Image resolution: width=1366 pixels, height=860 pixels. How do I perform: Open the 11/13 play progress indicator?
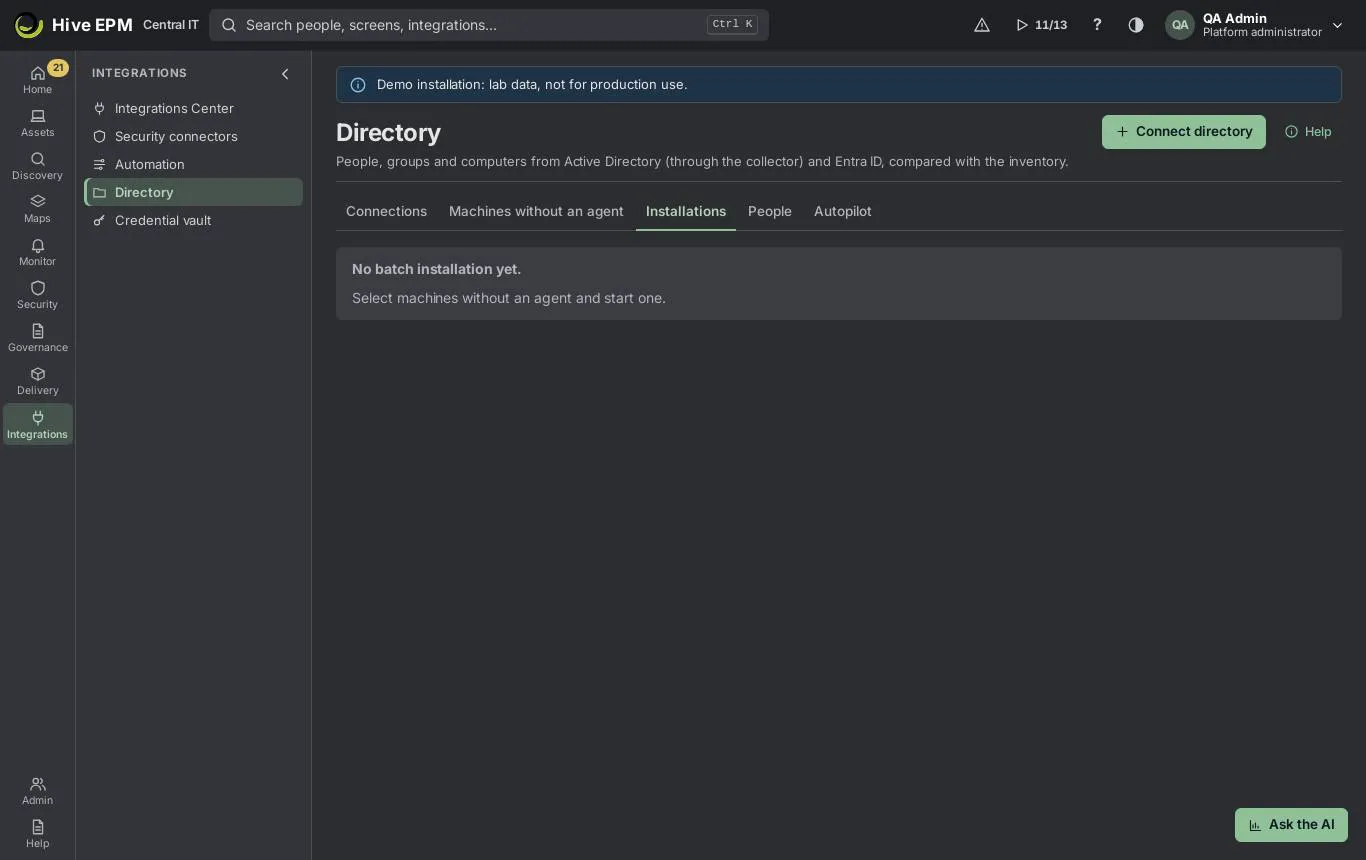pyautogui.click(x=1041, y=25)
